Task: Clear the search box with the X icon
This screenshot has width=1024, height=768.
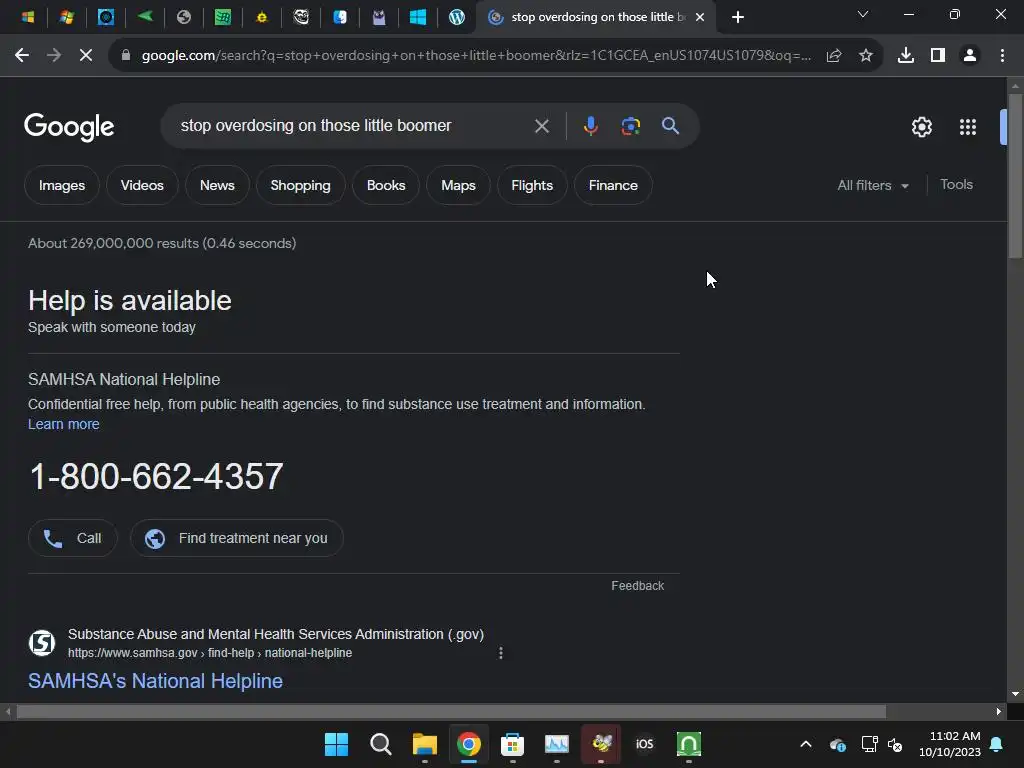Action: 541,126
